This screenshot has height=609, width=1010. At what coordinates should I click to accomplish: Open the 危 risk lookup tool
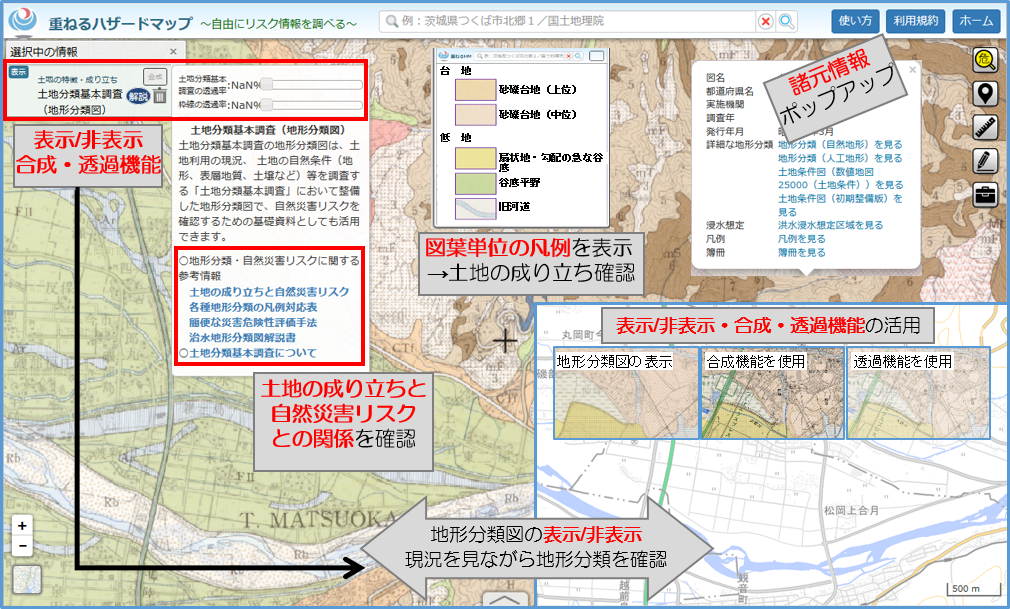click(x=985, y=60)
